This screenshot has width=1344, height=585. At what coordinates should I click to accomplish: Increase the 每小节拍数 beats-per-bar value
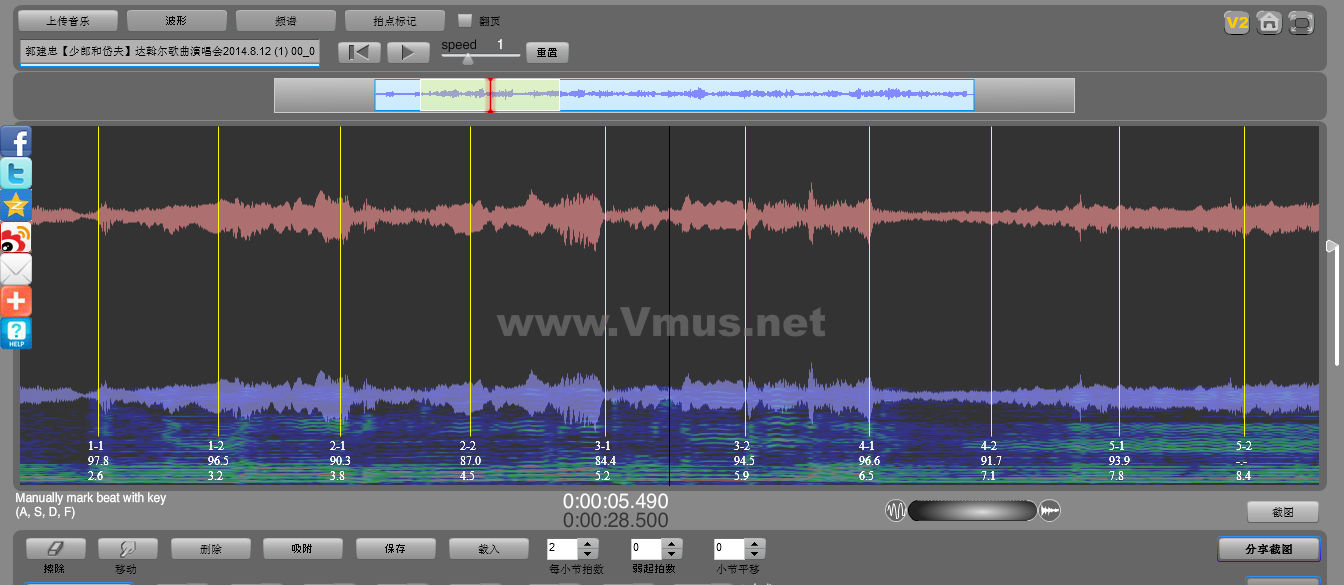(588, 544)
